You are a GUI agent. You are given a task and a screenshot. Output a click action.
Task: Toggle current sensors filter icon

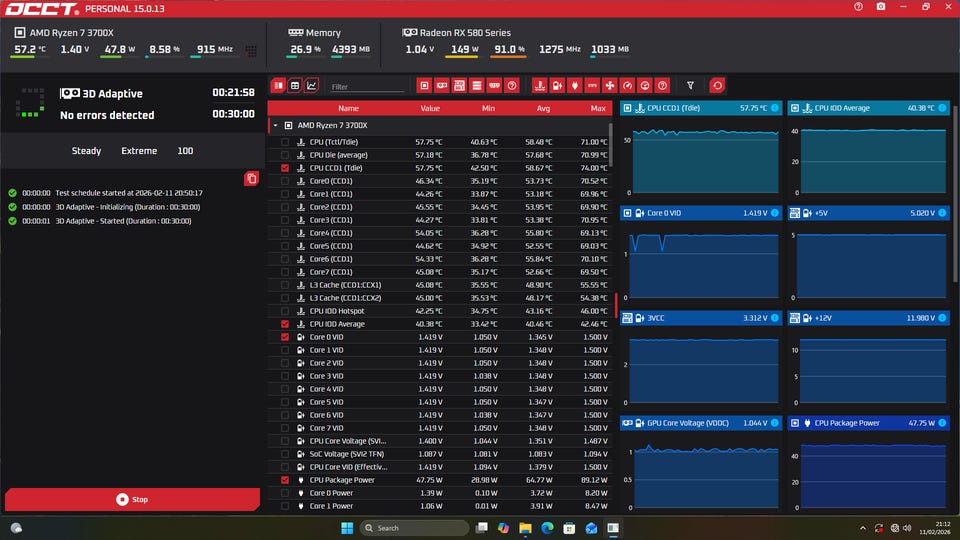pyautogui.click(x=592, y=86)
